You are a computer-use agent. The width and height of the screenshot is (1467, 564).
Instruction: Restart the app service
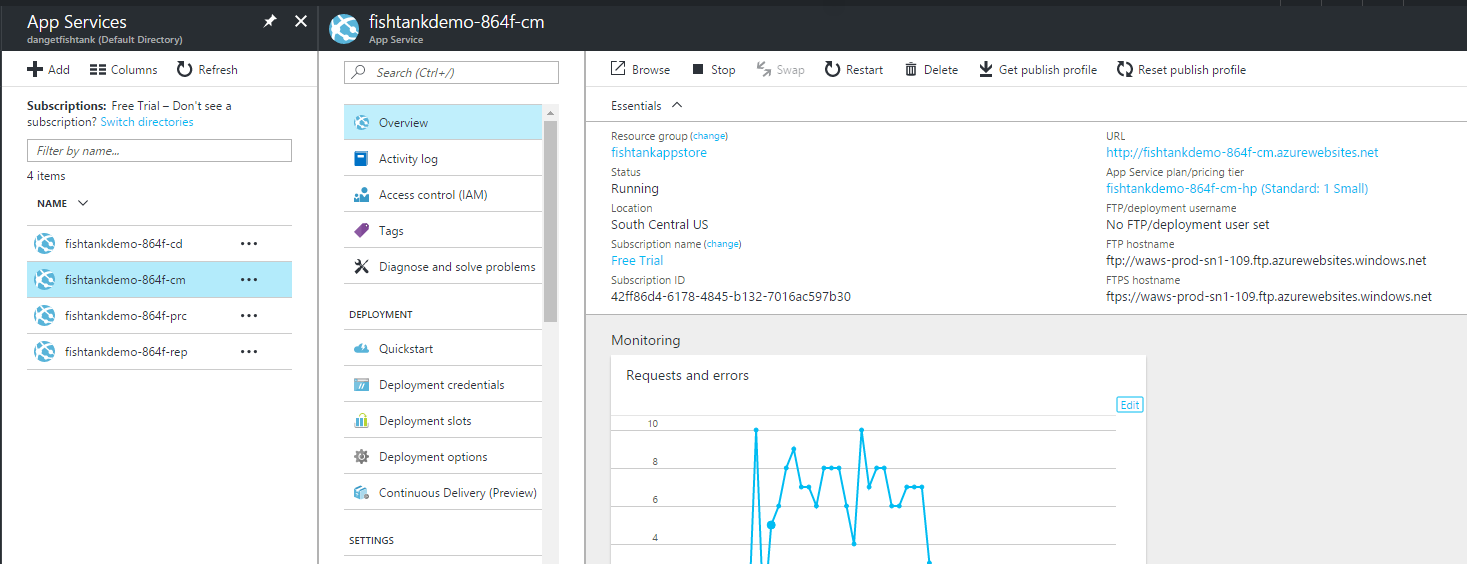pyautogui.click(x=854, y=69)
